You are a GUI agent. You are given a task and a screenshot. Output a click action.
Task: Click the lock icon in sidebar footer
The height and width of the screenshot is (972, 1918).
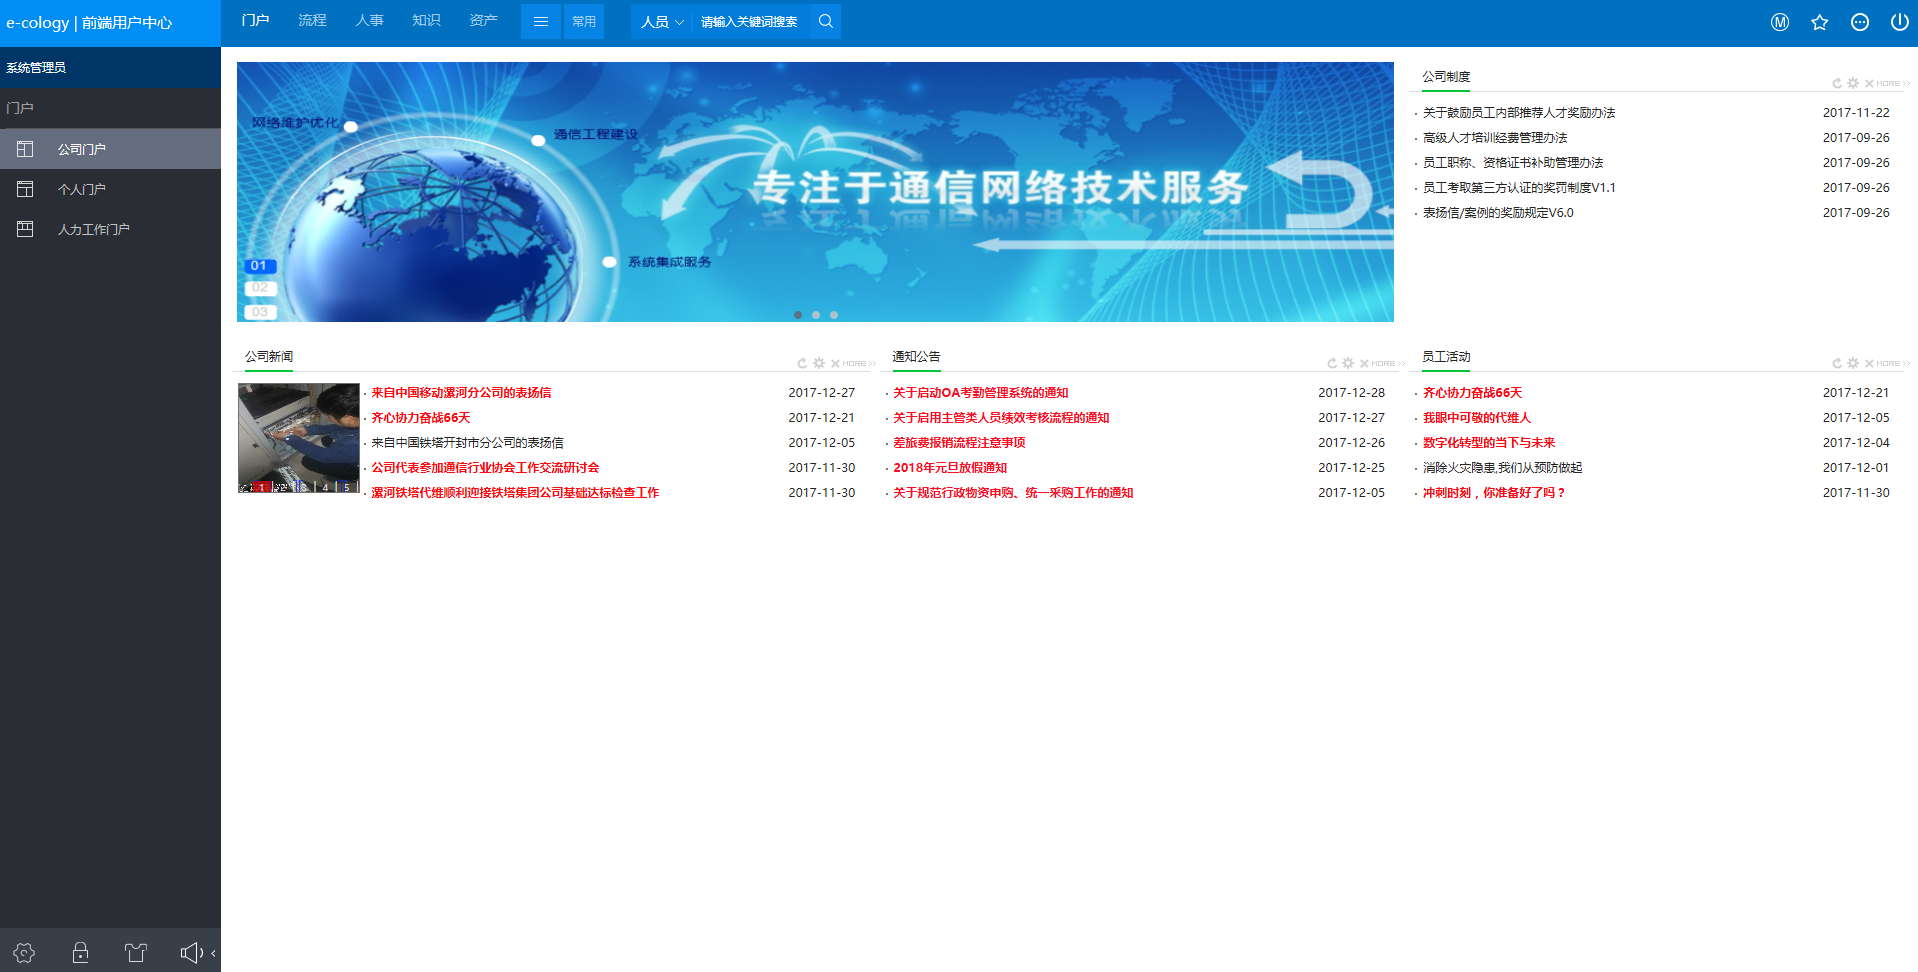pyautogui.click(x=80, y=952)
